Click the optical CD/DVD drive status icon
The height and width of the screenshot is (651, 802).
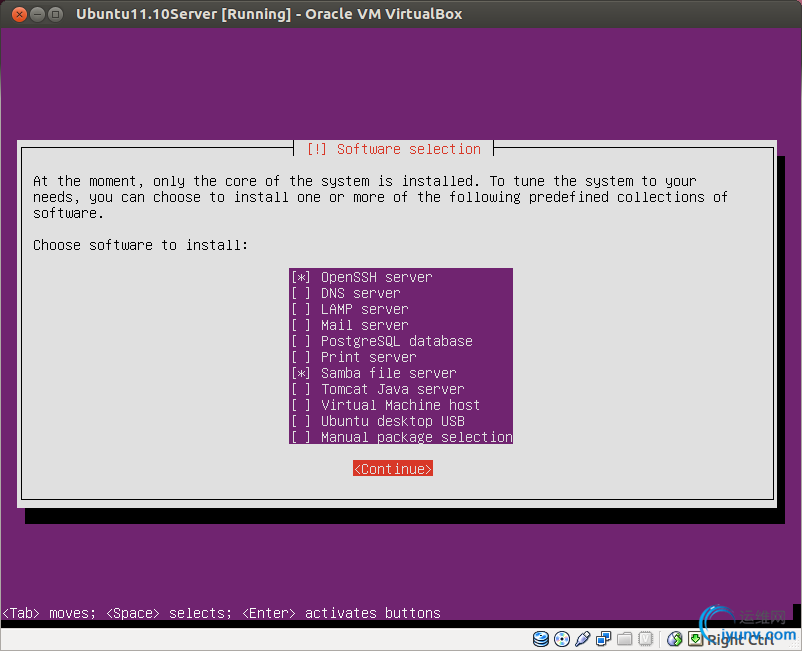click(562, 639)
